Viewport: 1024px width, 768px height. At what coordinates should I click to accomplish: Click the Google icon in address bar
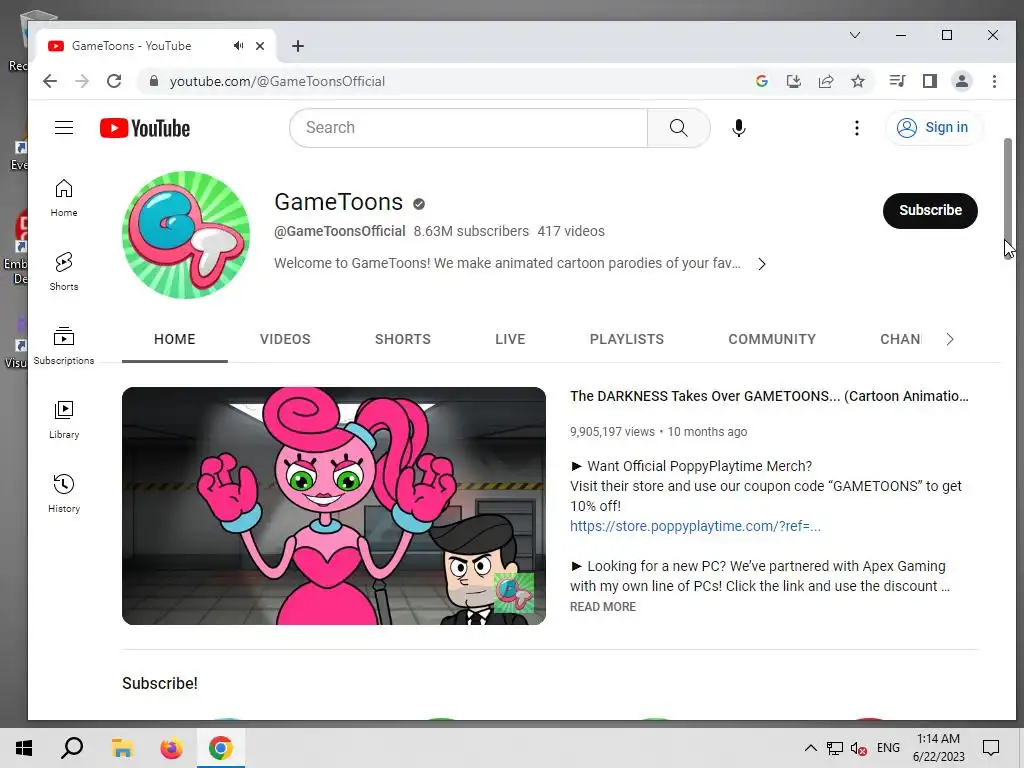(x=761, y=81)
